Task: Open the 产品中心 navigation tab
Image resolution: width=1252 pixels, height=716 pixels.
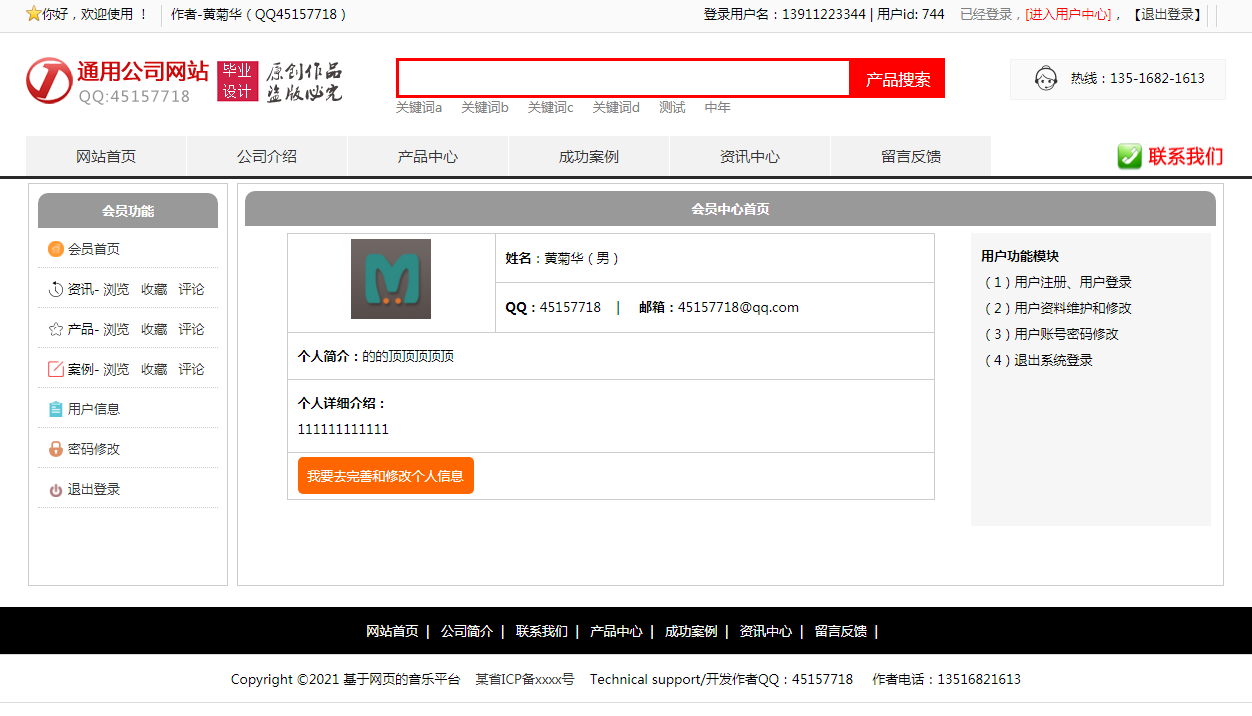Action: pyautogui.click(x=428, y=156)
